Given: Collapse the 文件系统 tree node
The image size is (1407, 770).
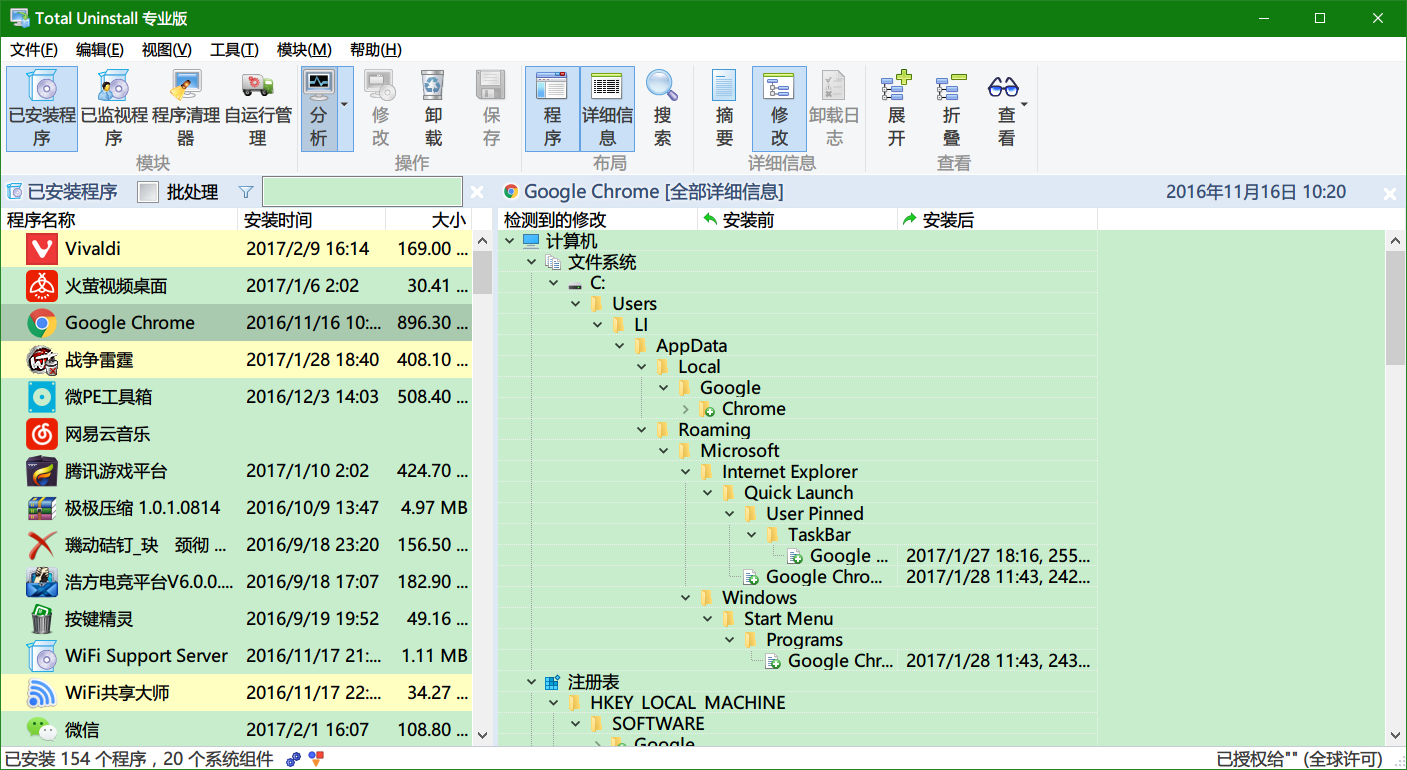Looking at the screenshot, I should [532, 262].
